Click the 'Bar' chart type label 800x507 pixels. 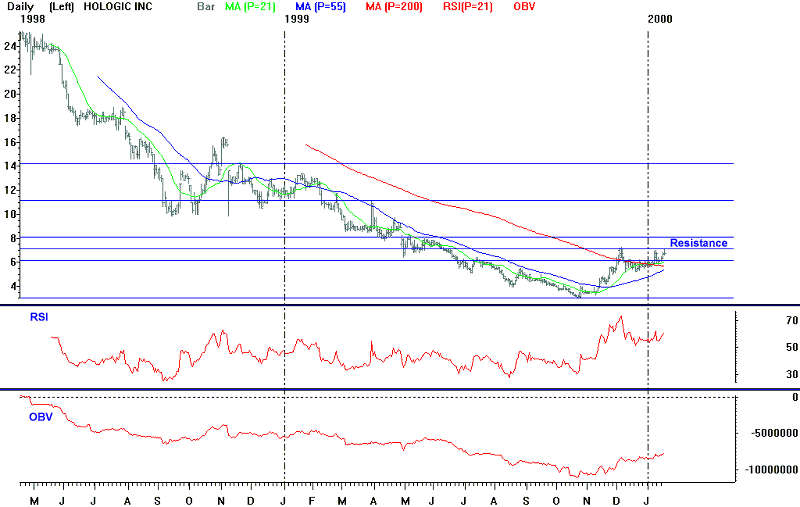[206, 7]
